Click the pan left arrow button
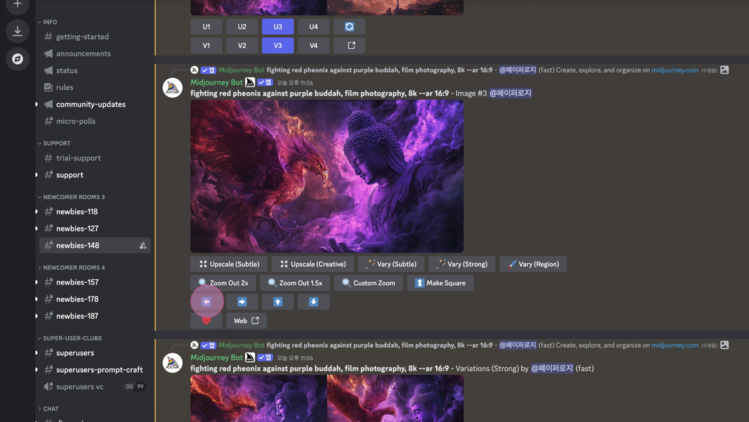 206,302
